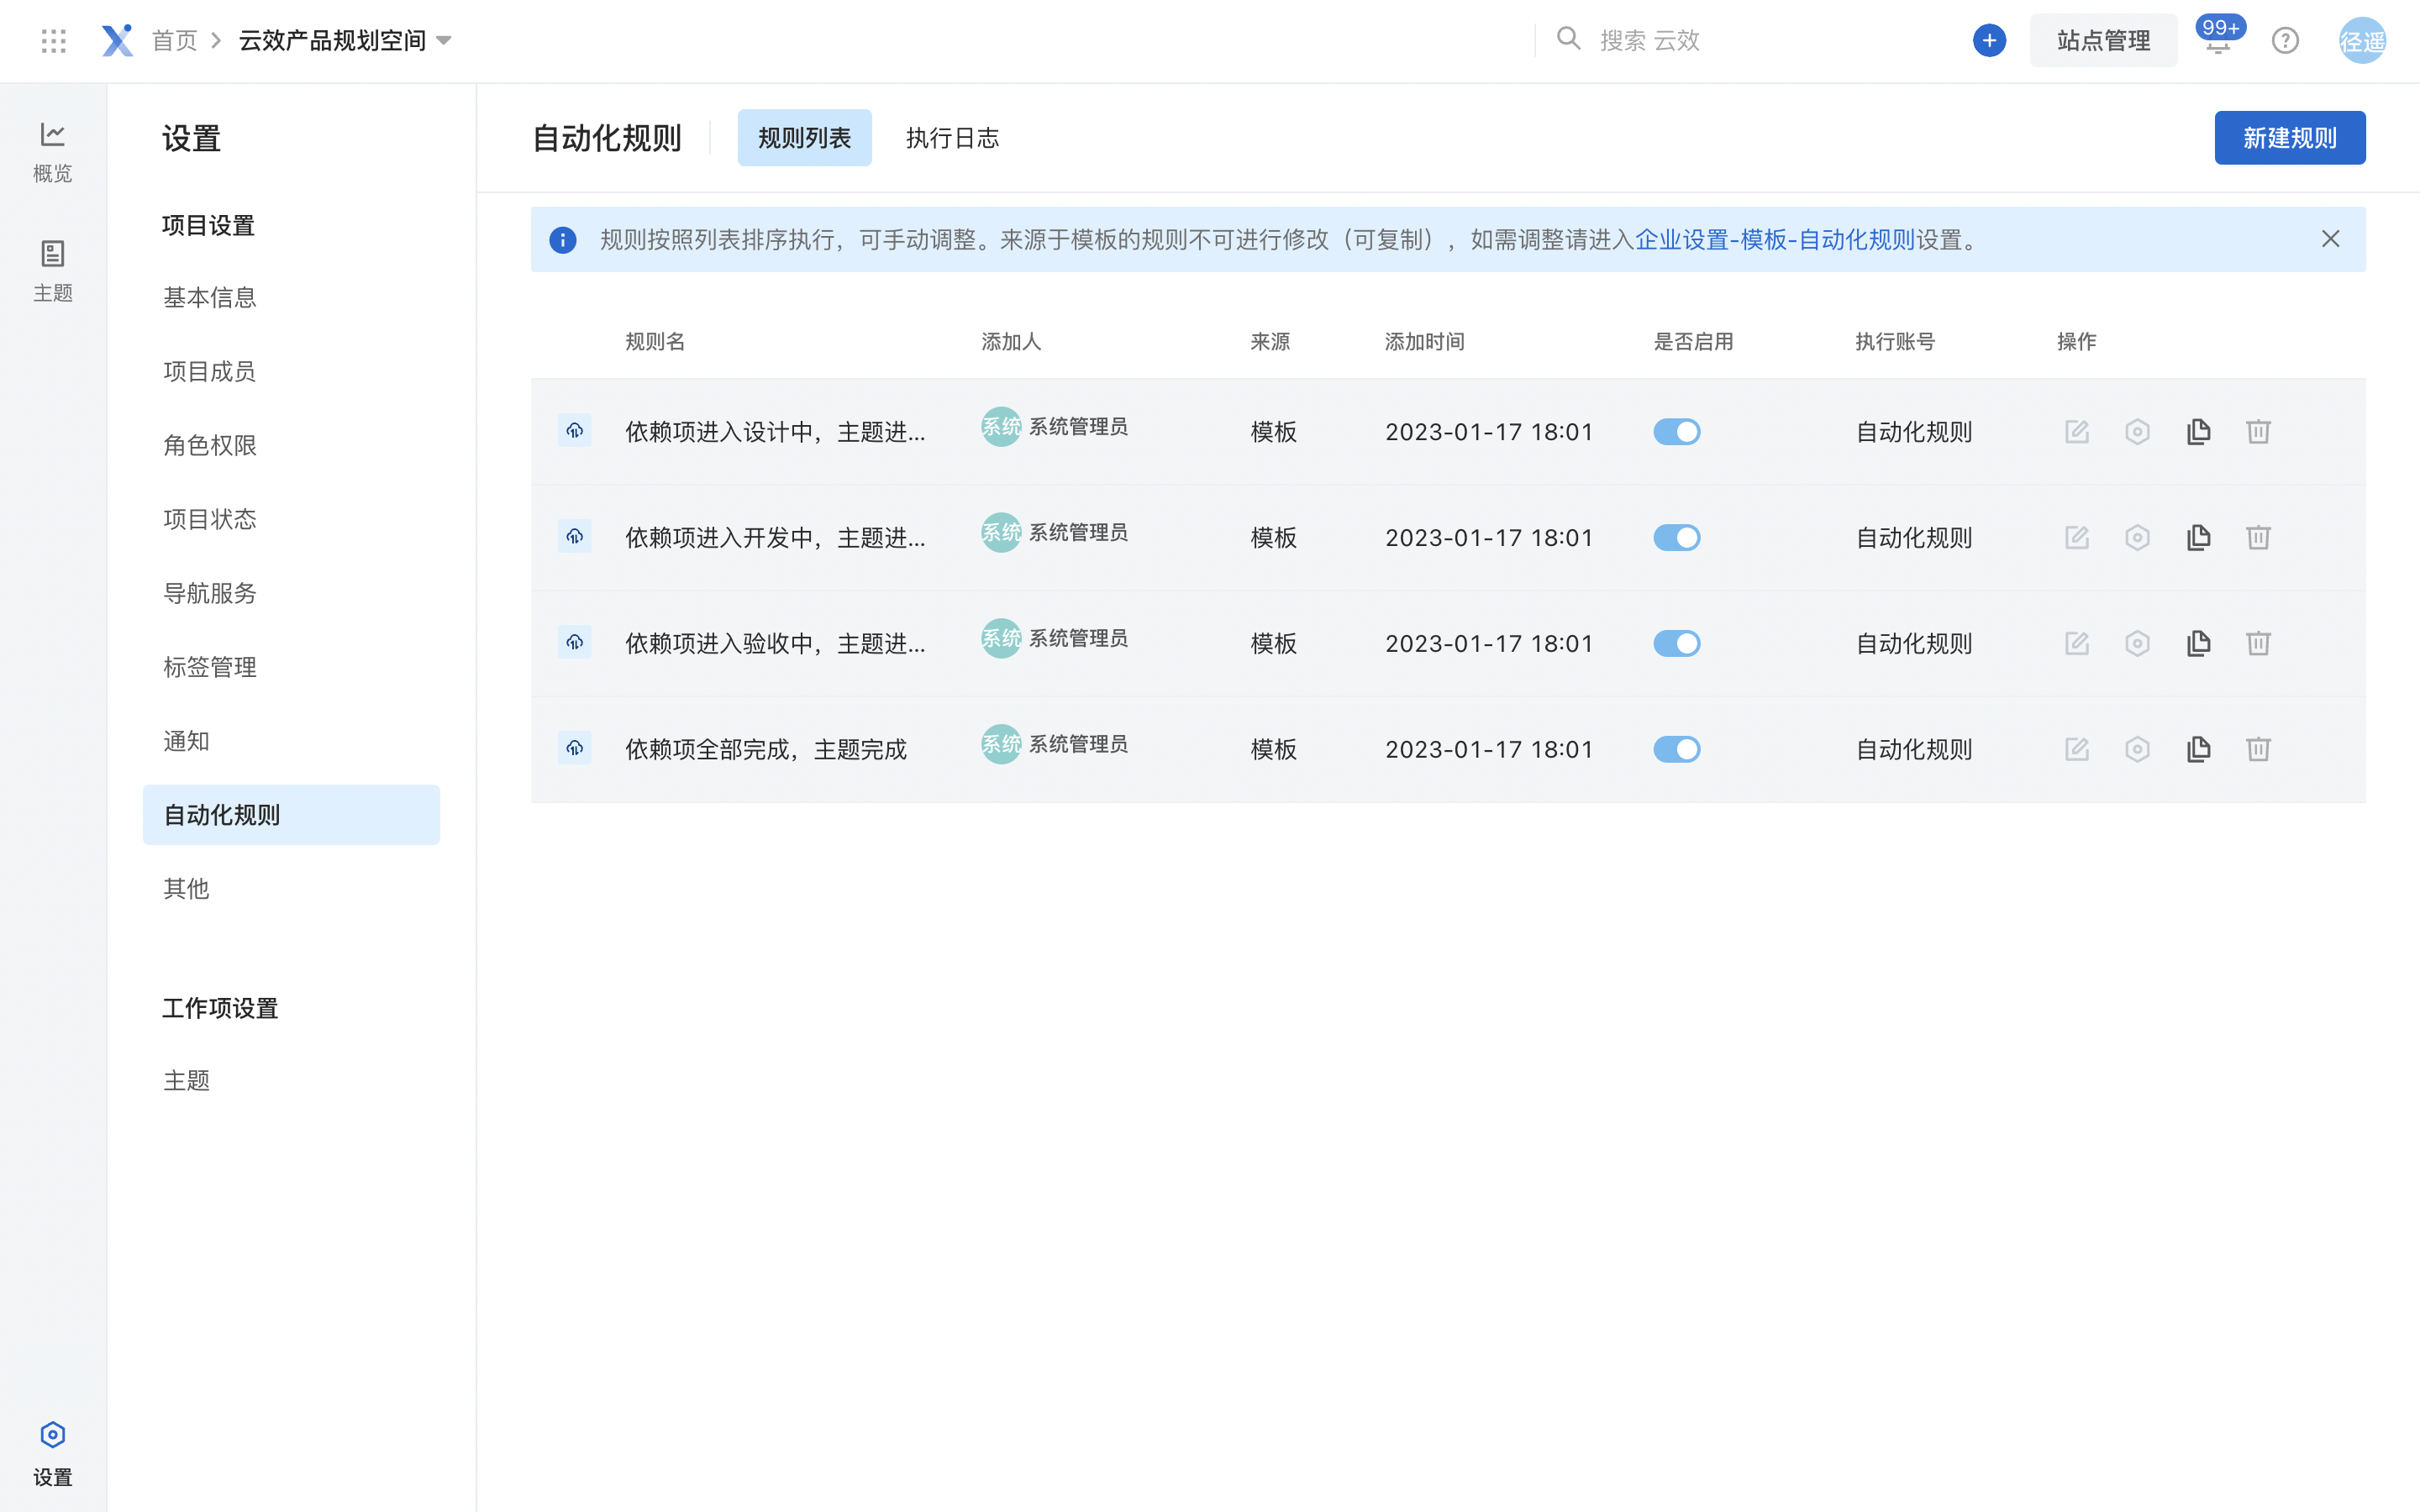The width and height of the screenshot is (2420, 1512).
Task: Open the app grid launcher icon
Action: pos(54,41)
